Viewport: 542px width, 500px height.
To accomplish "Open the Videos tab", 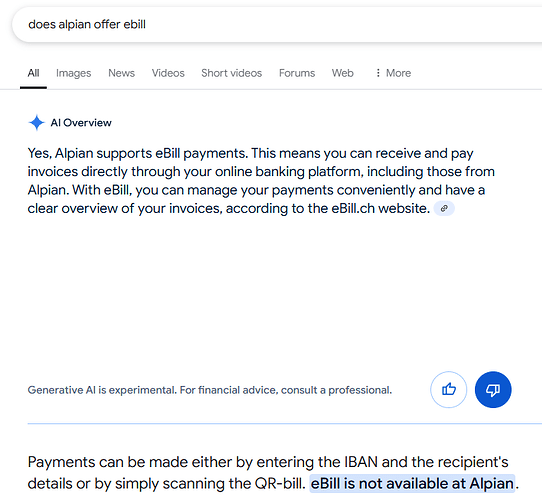I will coord(168,73).
